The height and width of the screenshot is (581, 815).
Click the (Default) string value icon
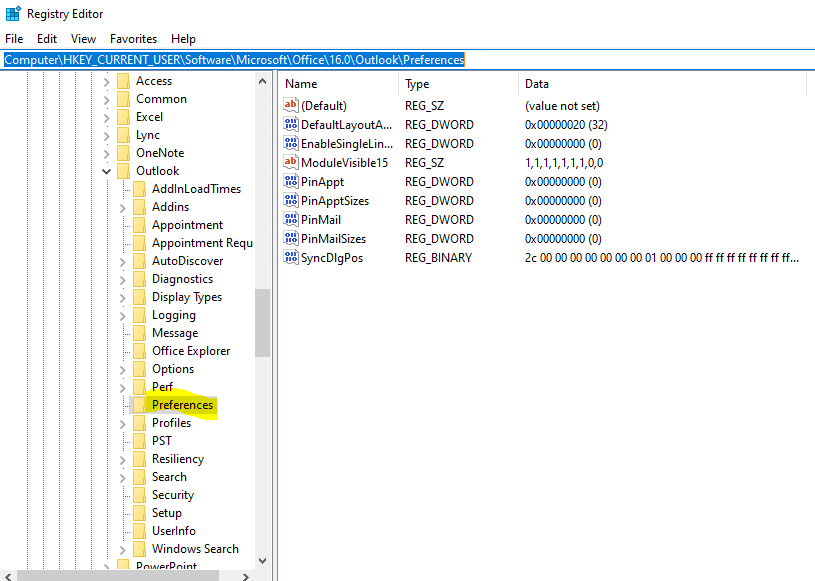click(x=291, y=106)
